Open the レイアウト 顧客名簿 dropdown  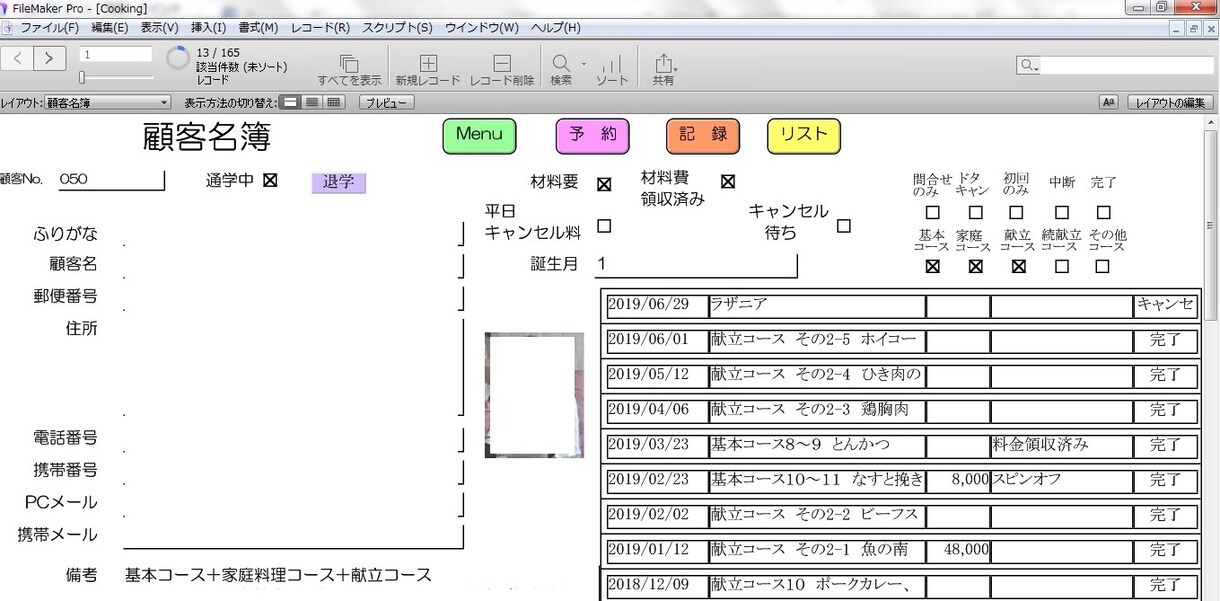coord(108,102)
